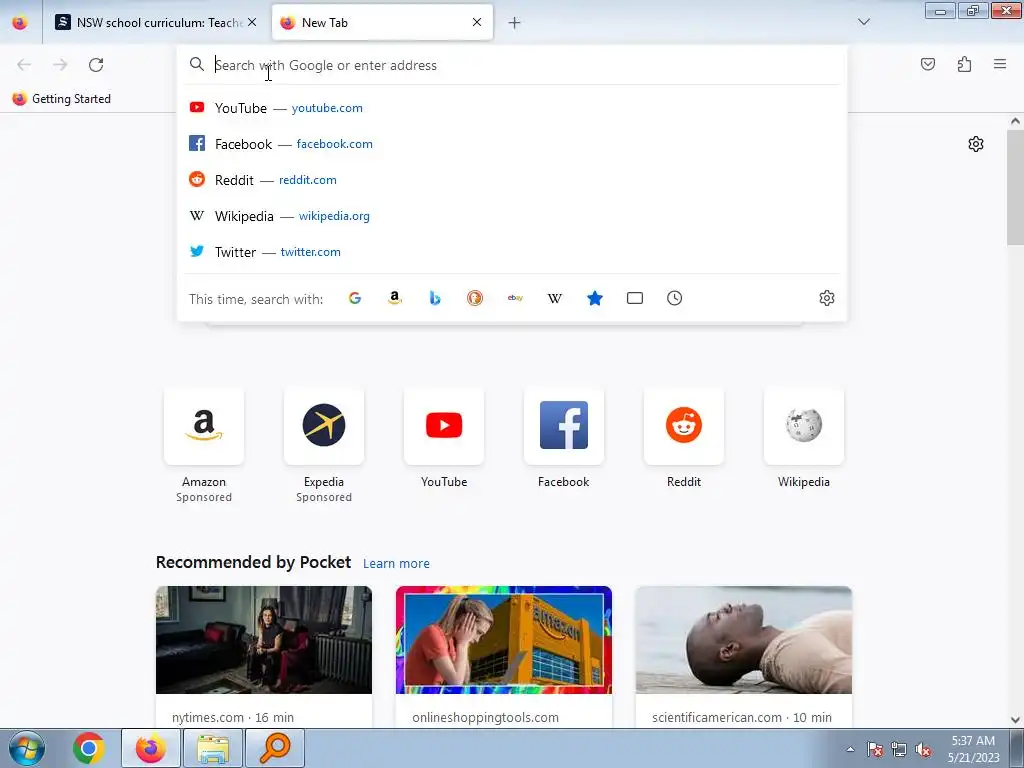The image size is (1024, 768).
Task: Open a new tab with plus button
Action: [515, 23]
